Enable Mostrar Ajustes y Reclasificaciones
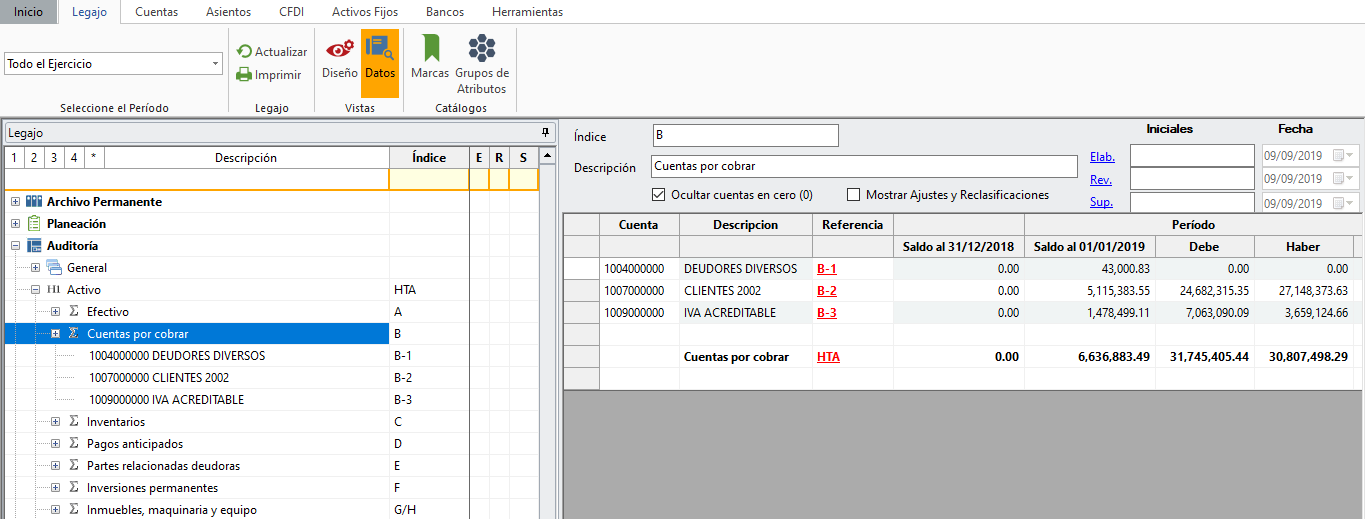1365x519 pixels. coord(854,195)
